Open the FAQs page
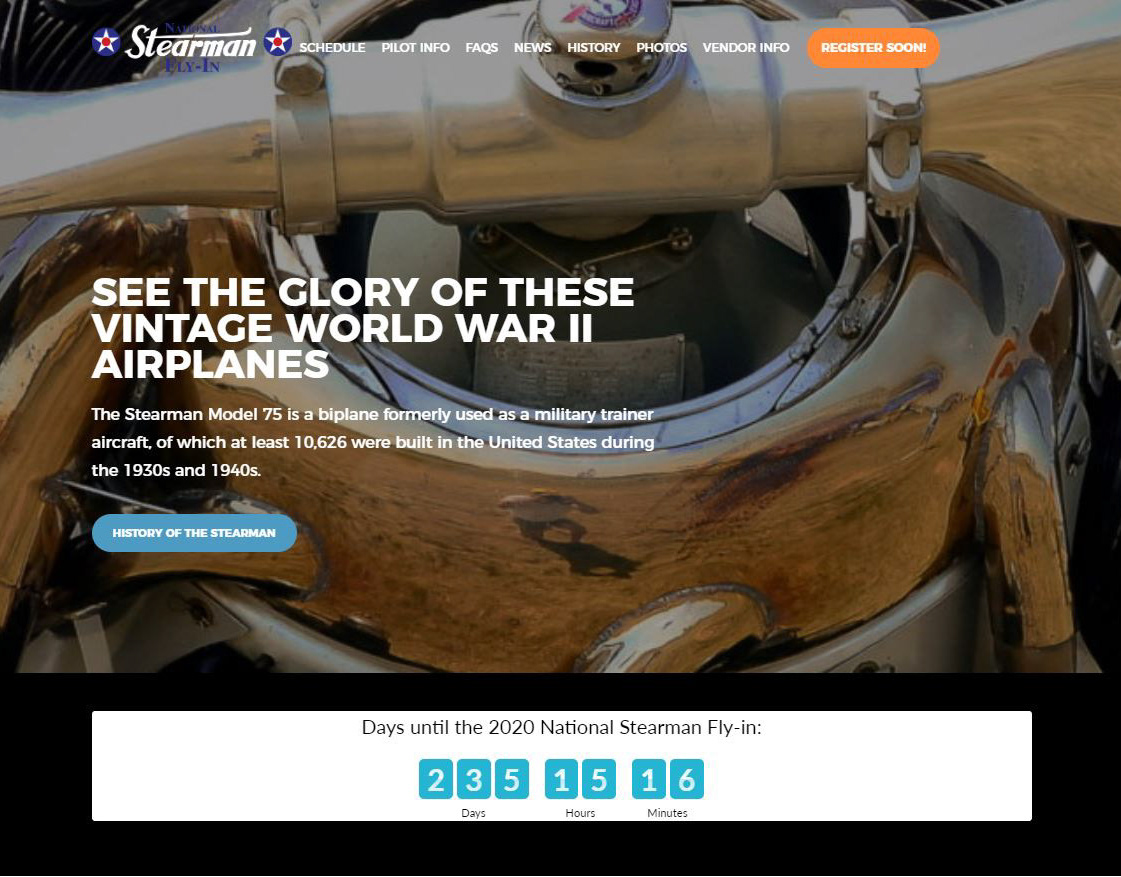Image resolution: width=1121 pixels, height=877 pixels. pos(482,48)
